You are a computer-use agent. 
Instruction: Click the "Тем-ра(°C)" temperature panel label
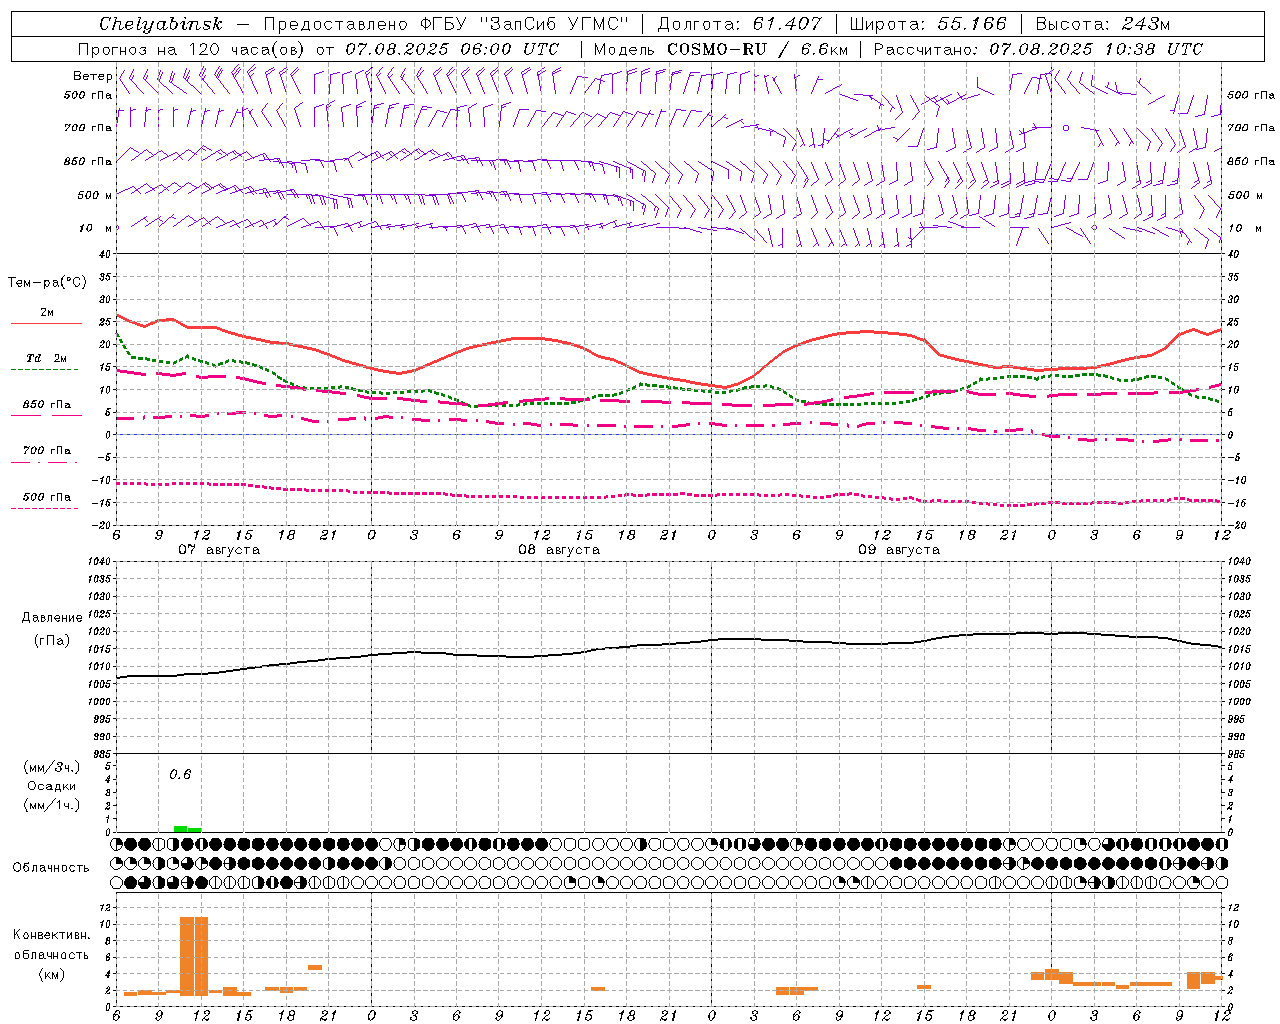point(47,283)
